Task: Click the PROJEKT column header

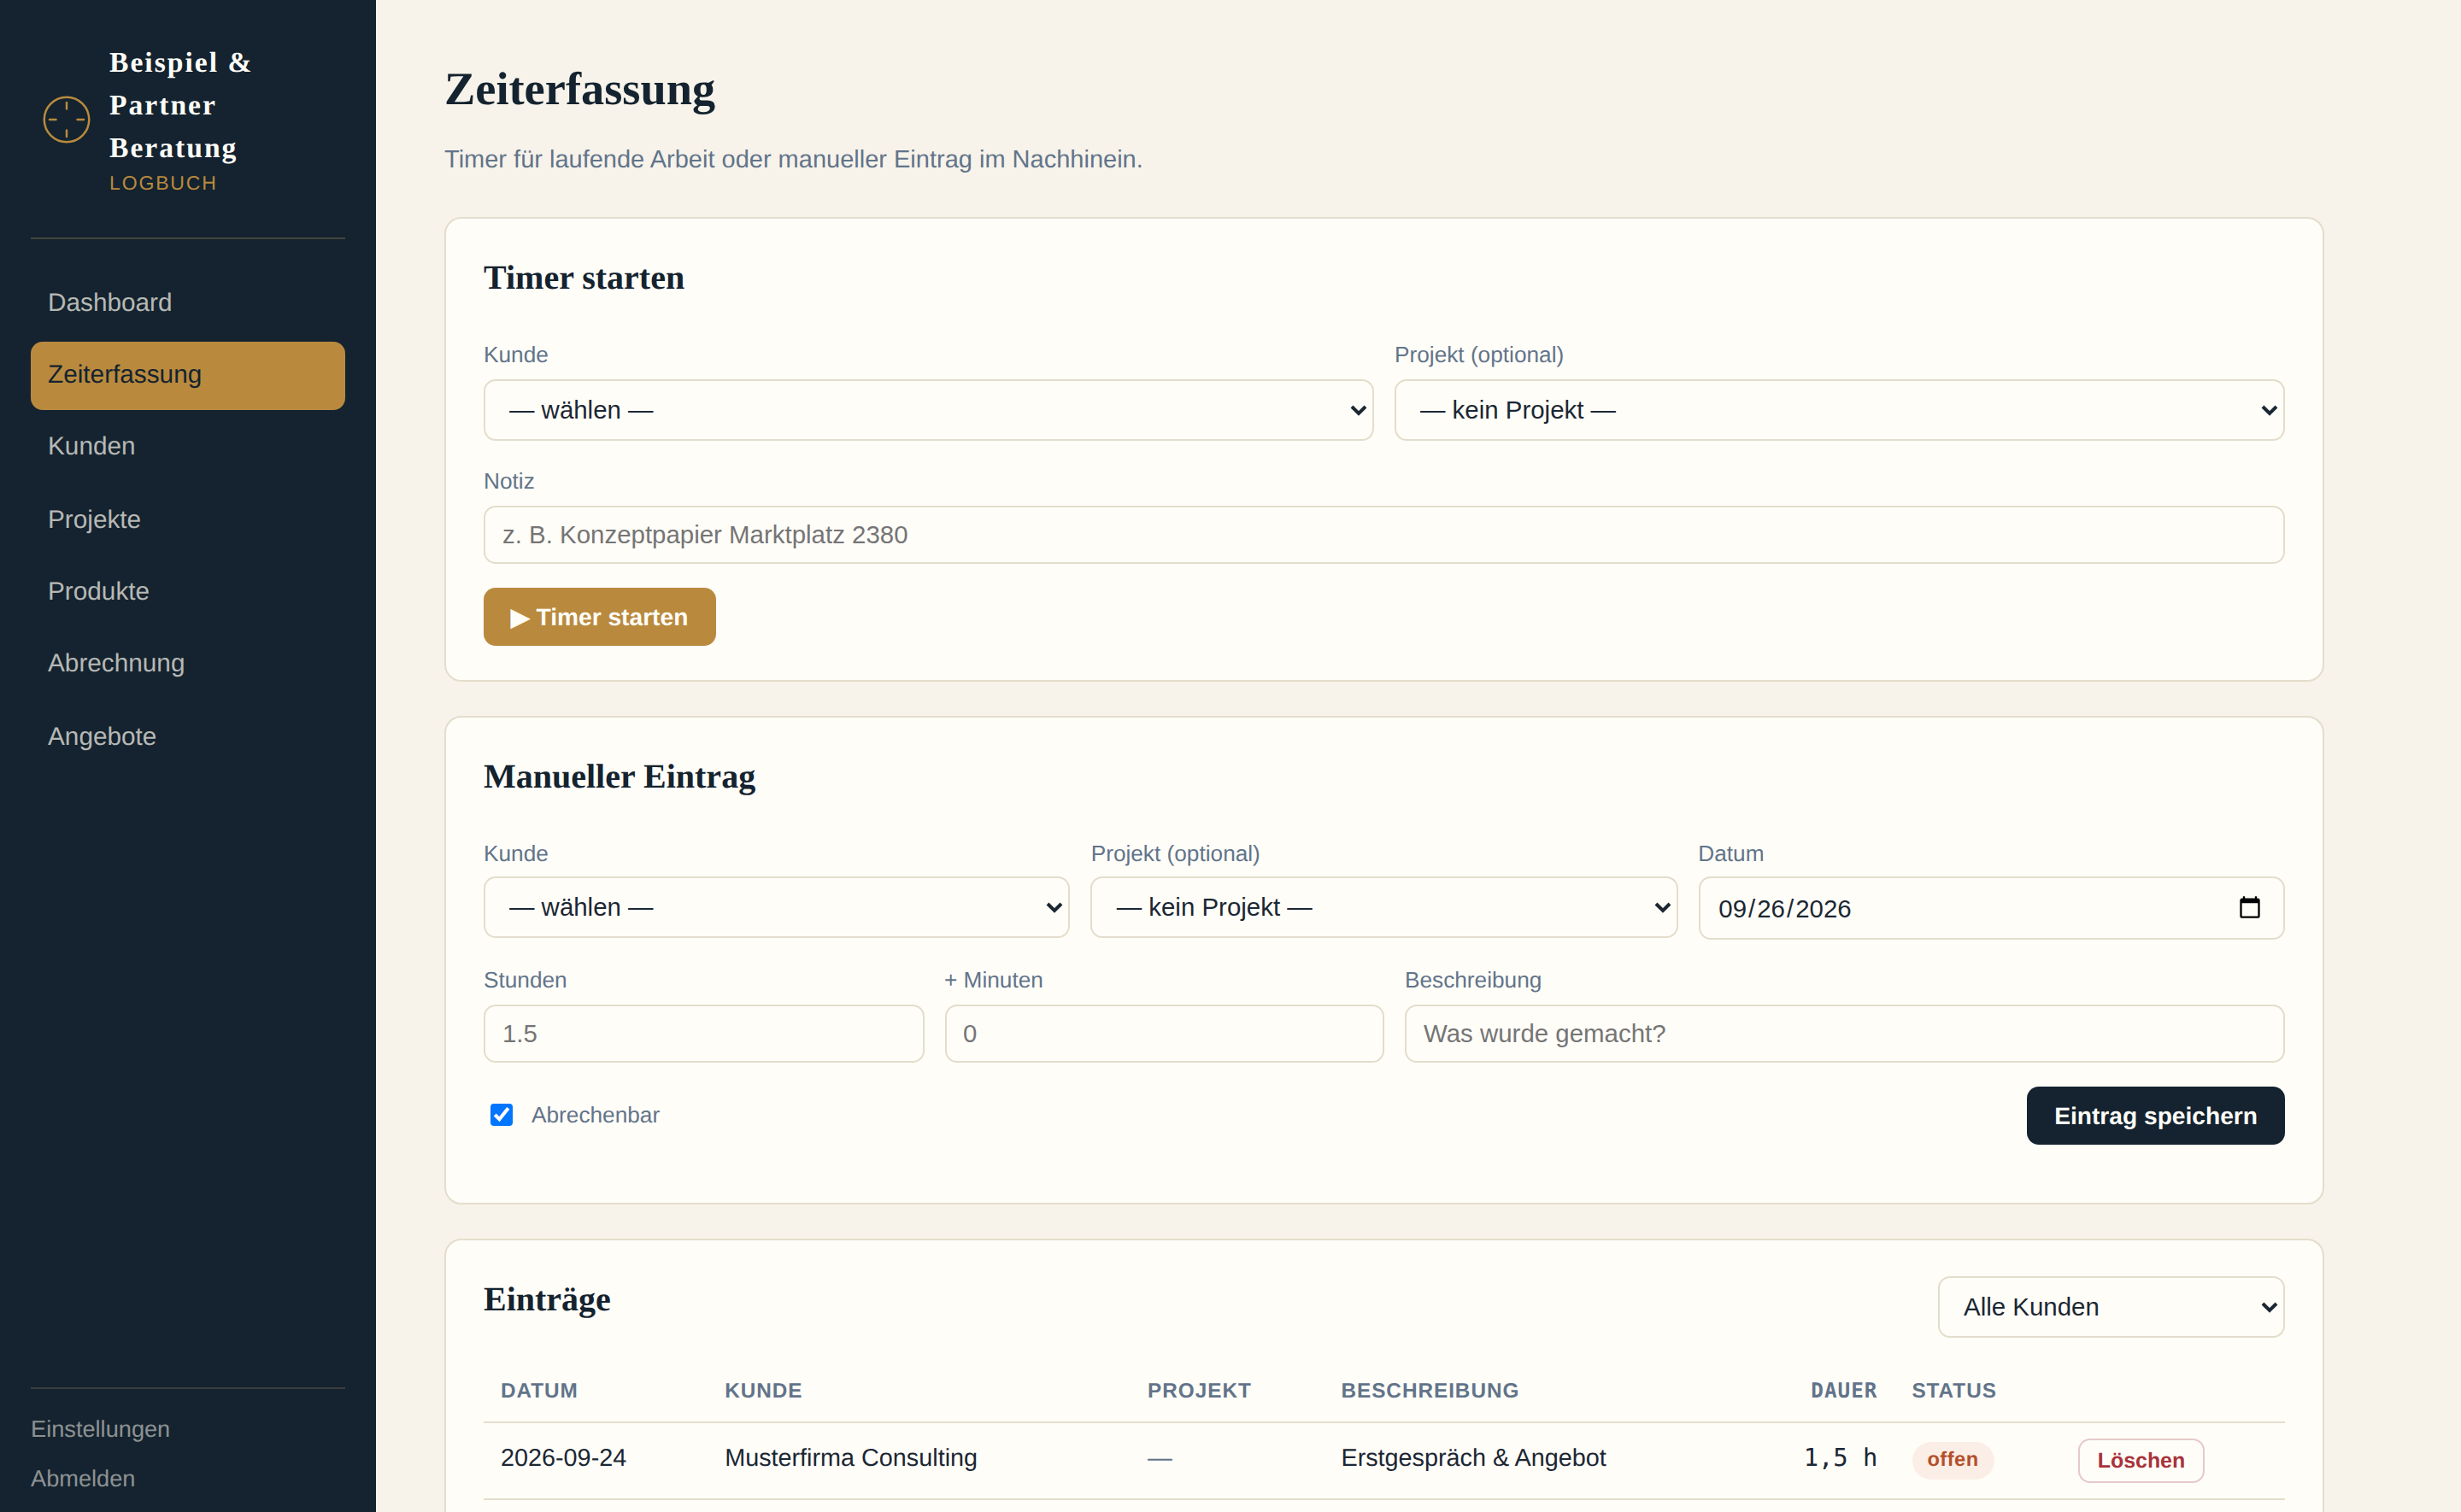Action: coord(1198,1390)
